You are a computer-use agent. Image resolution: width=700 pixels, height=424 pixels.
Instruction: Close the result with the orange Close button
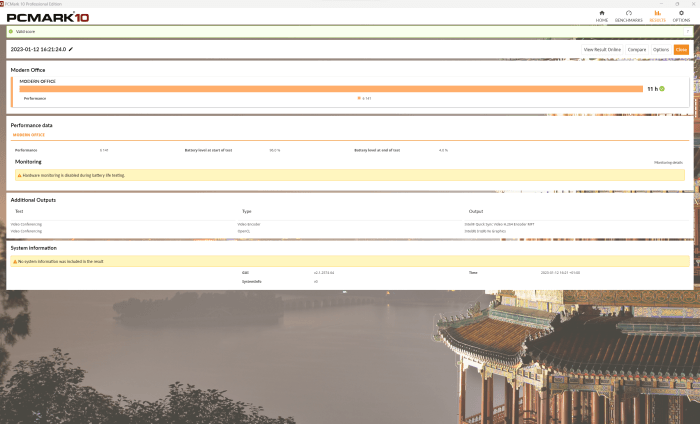point(681,50)
